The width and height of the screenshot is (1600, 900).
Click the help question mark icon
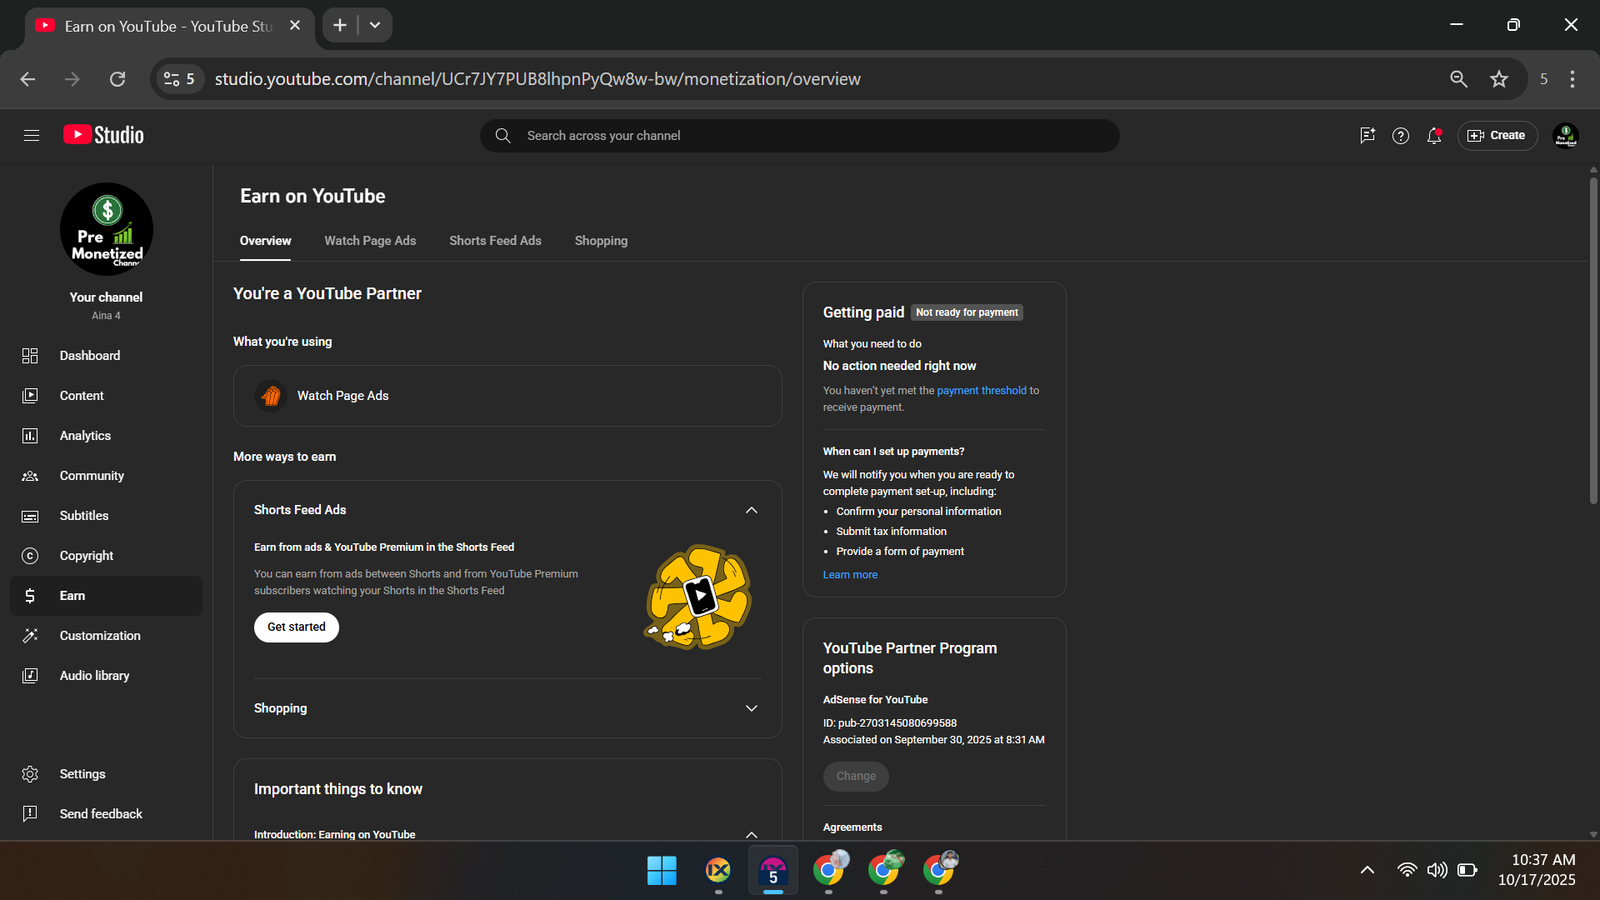1400,136
